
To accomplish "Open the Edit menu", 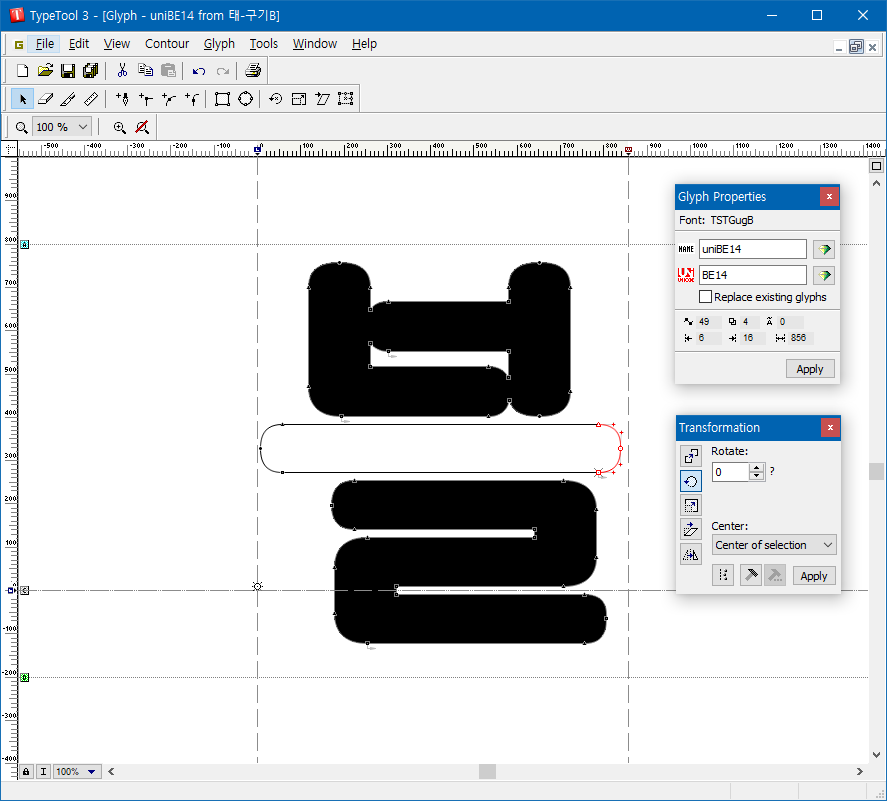I will pos(79,44).
